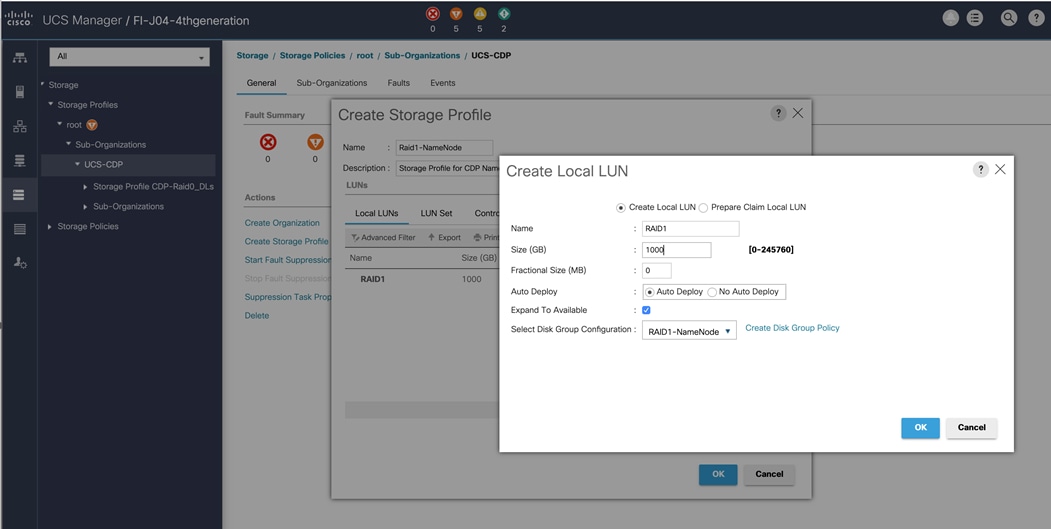Click the Create Organization action link
Image resolution: width=1051 pixels, height=529 pixels.
tap(282, 223)
